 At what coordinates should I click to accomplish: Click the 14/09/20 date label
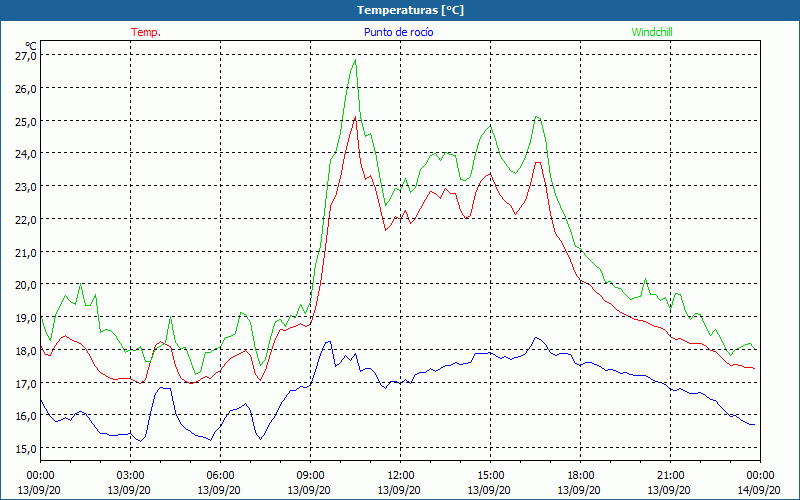point(760,490)
